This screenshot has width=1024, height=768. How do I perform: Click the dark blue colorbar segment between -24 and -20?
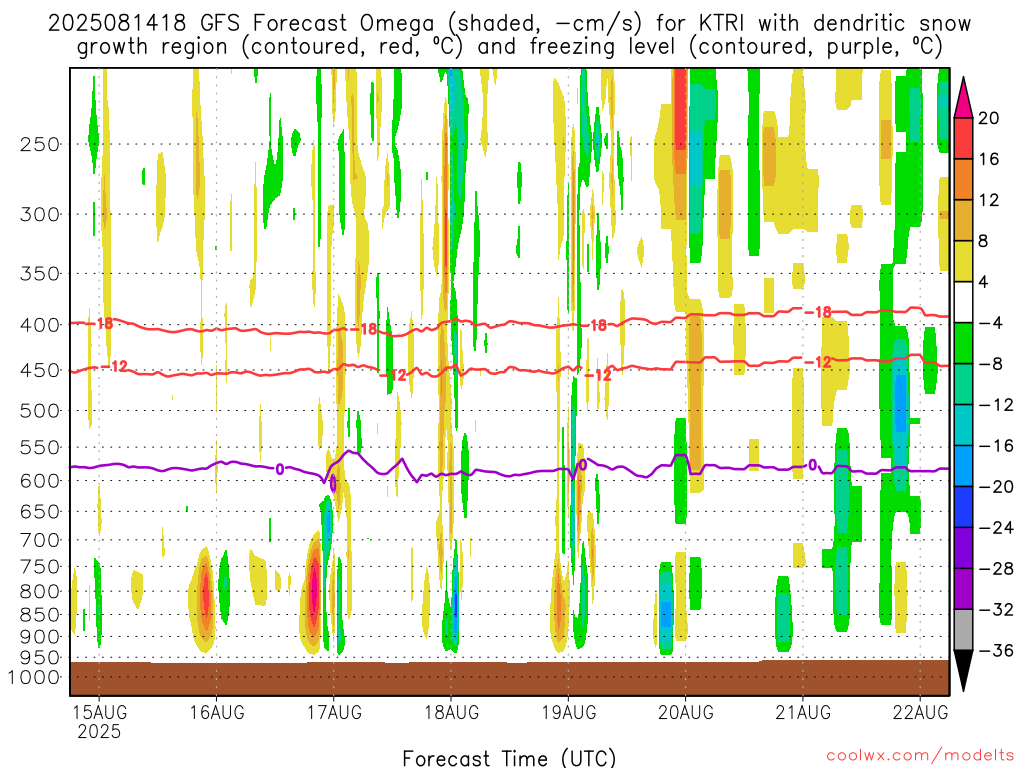click(x=963, y=507)
